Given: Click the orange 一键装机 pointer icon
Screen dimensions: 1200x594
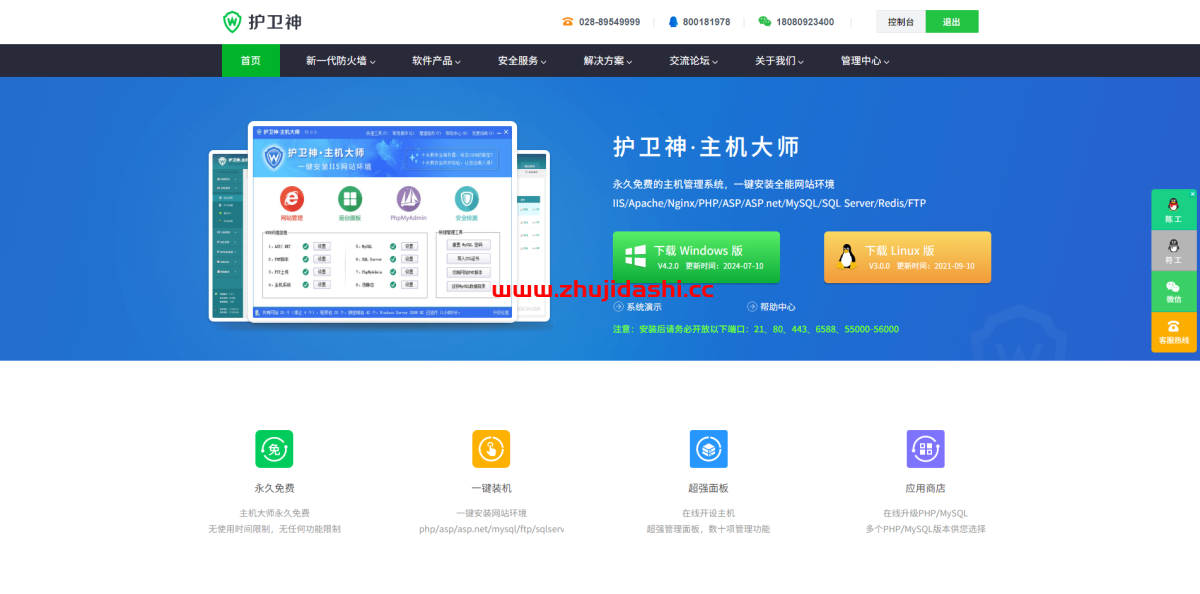Looking at the screenshot, I should point(491,449).
